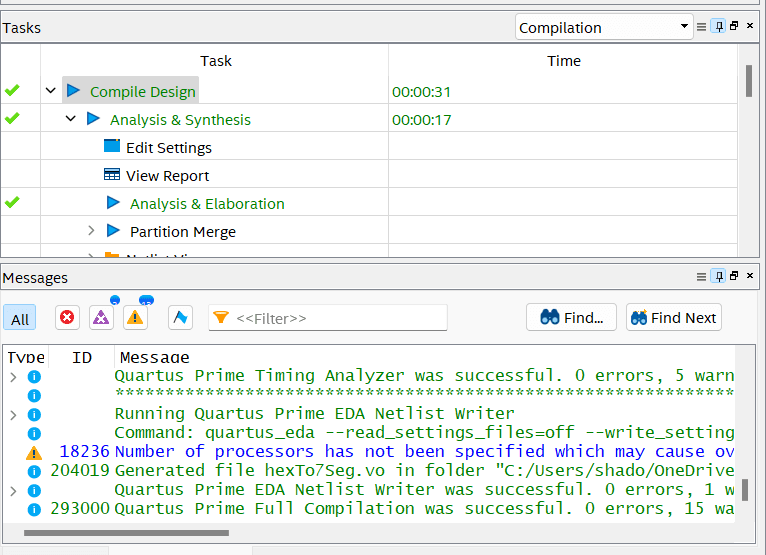Click Tasks panel vertical scrollbar thumb
Viewport: 766px width, 555px height.
(748, 81)
